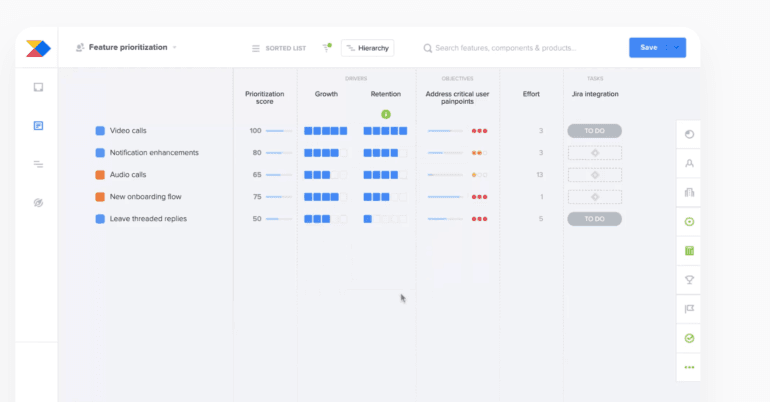
Task: Select the Audio calls row title
Action: [128, 175]
